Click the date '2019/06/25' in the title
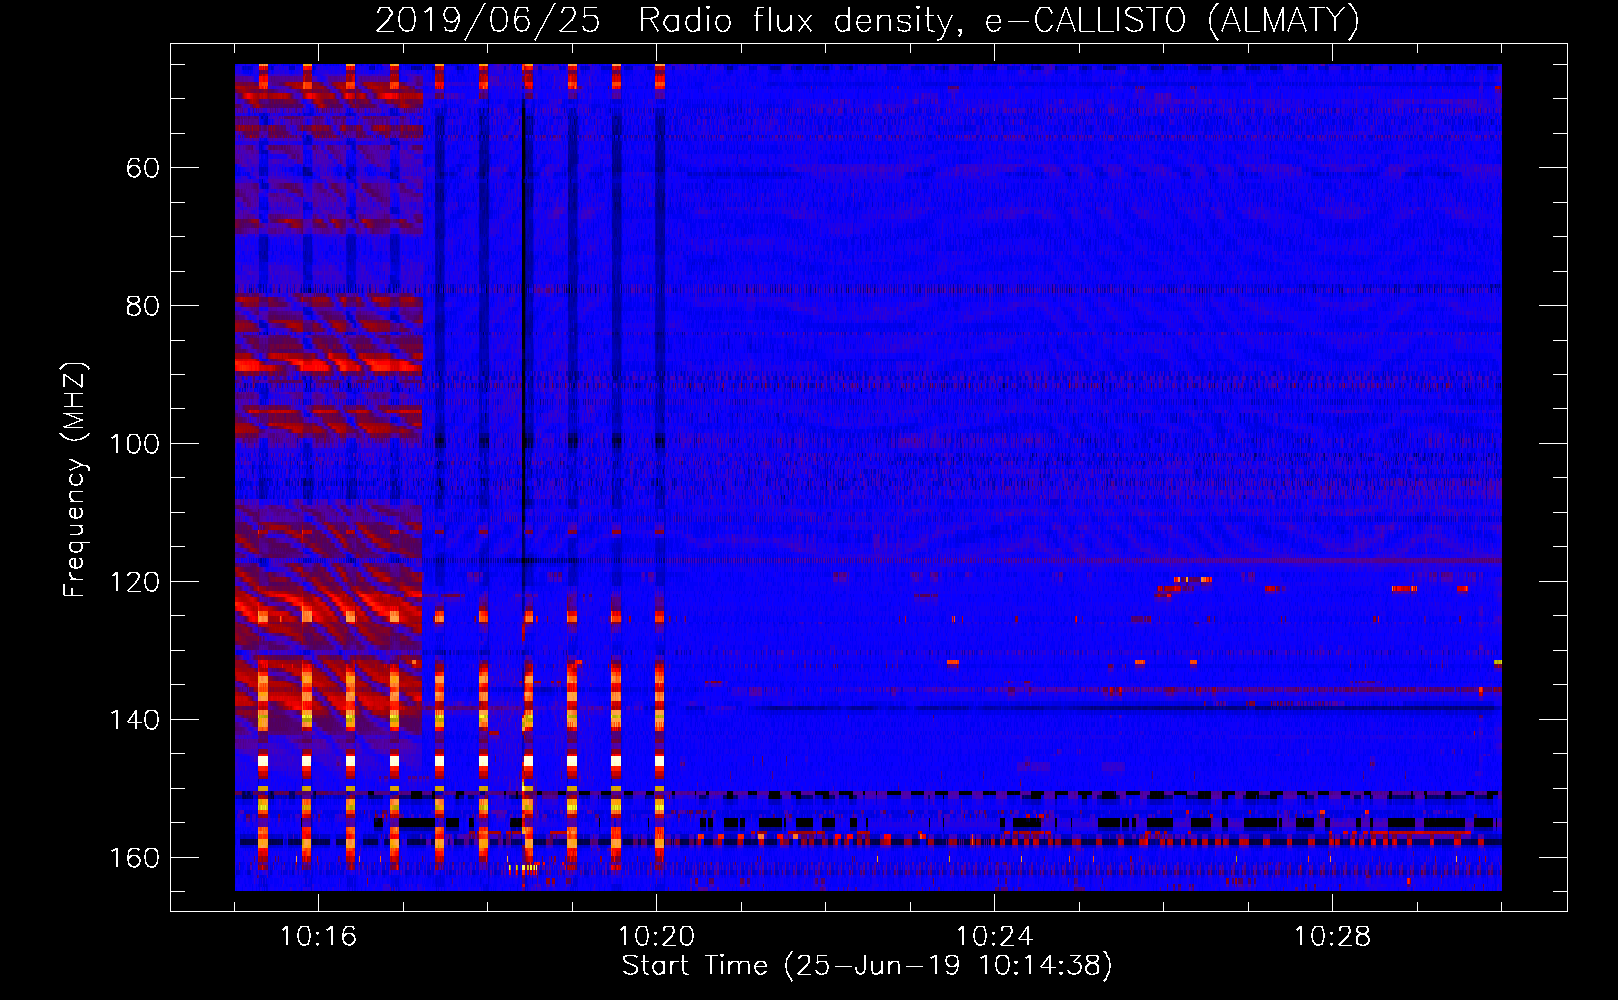The height and width of the screenshot is (1000, 1618). point(488,21)
